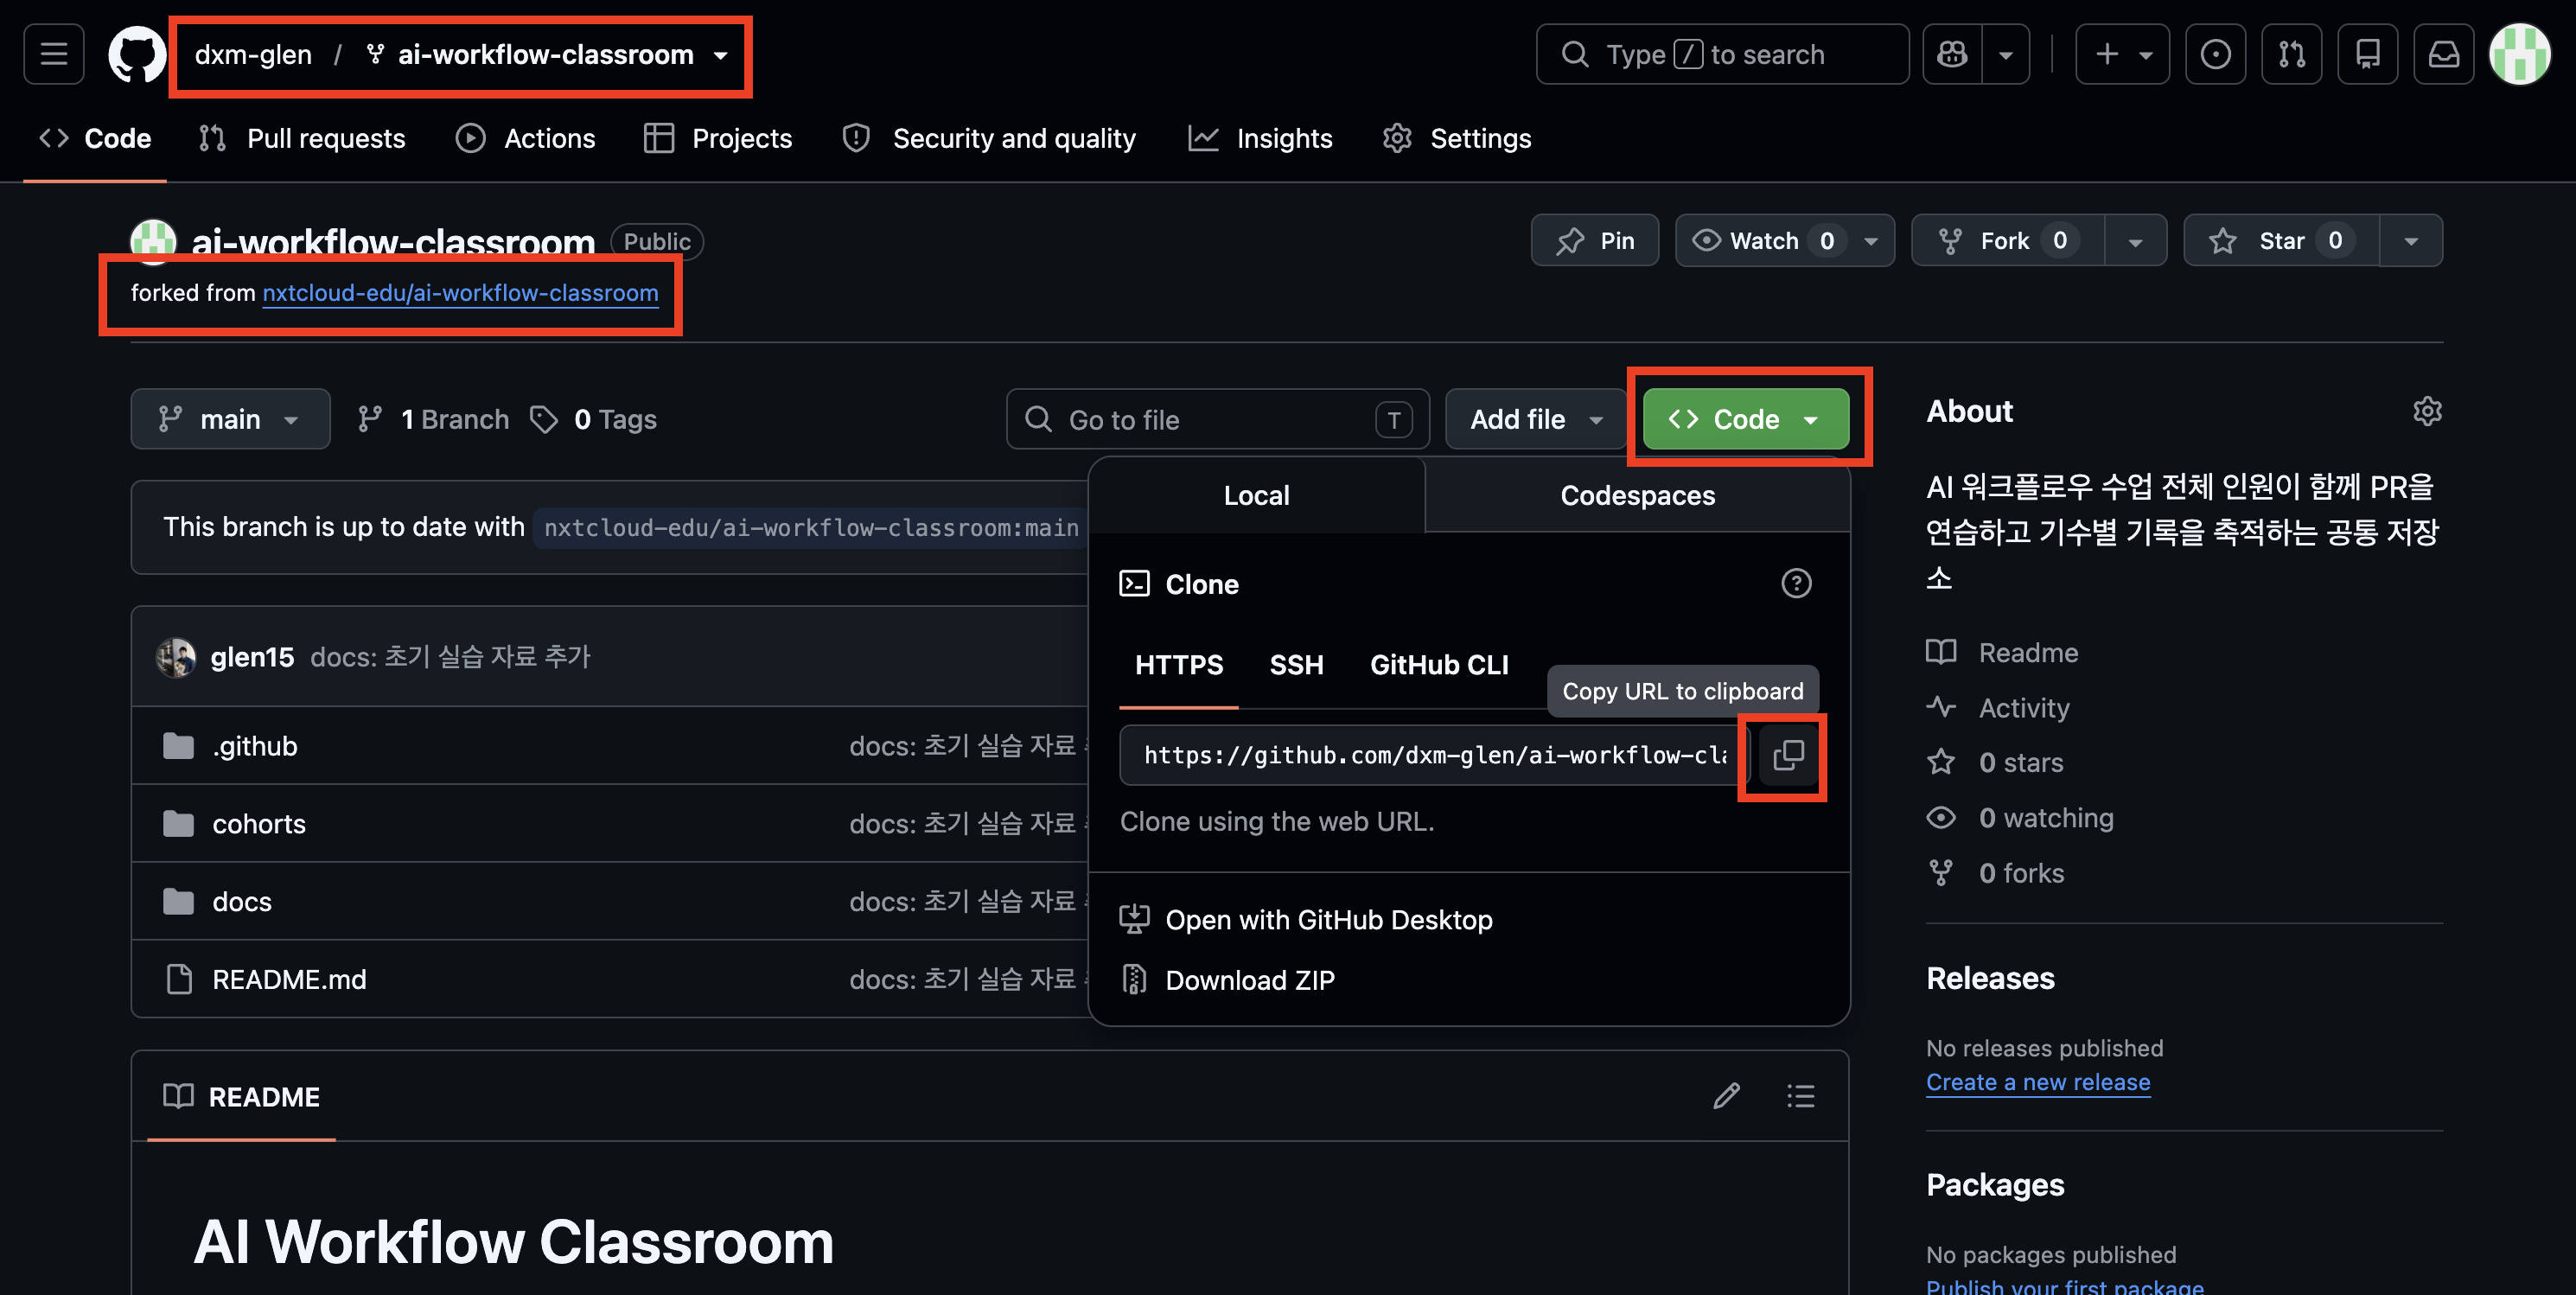Click the header search box
This screenshot has width=2576, height=1295.
[1722, 54]
